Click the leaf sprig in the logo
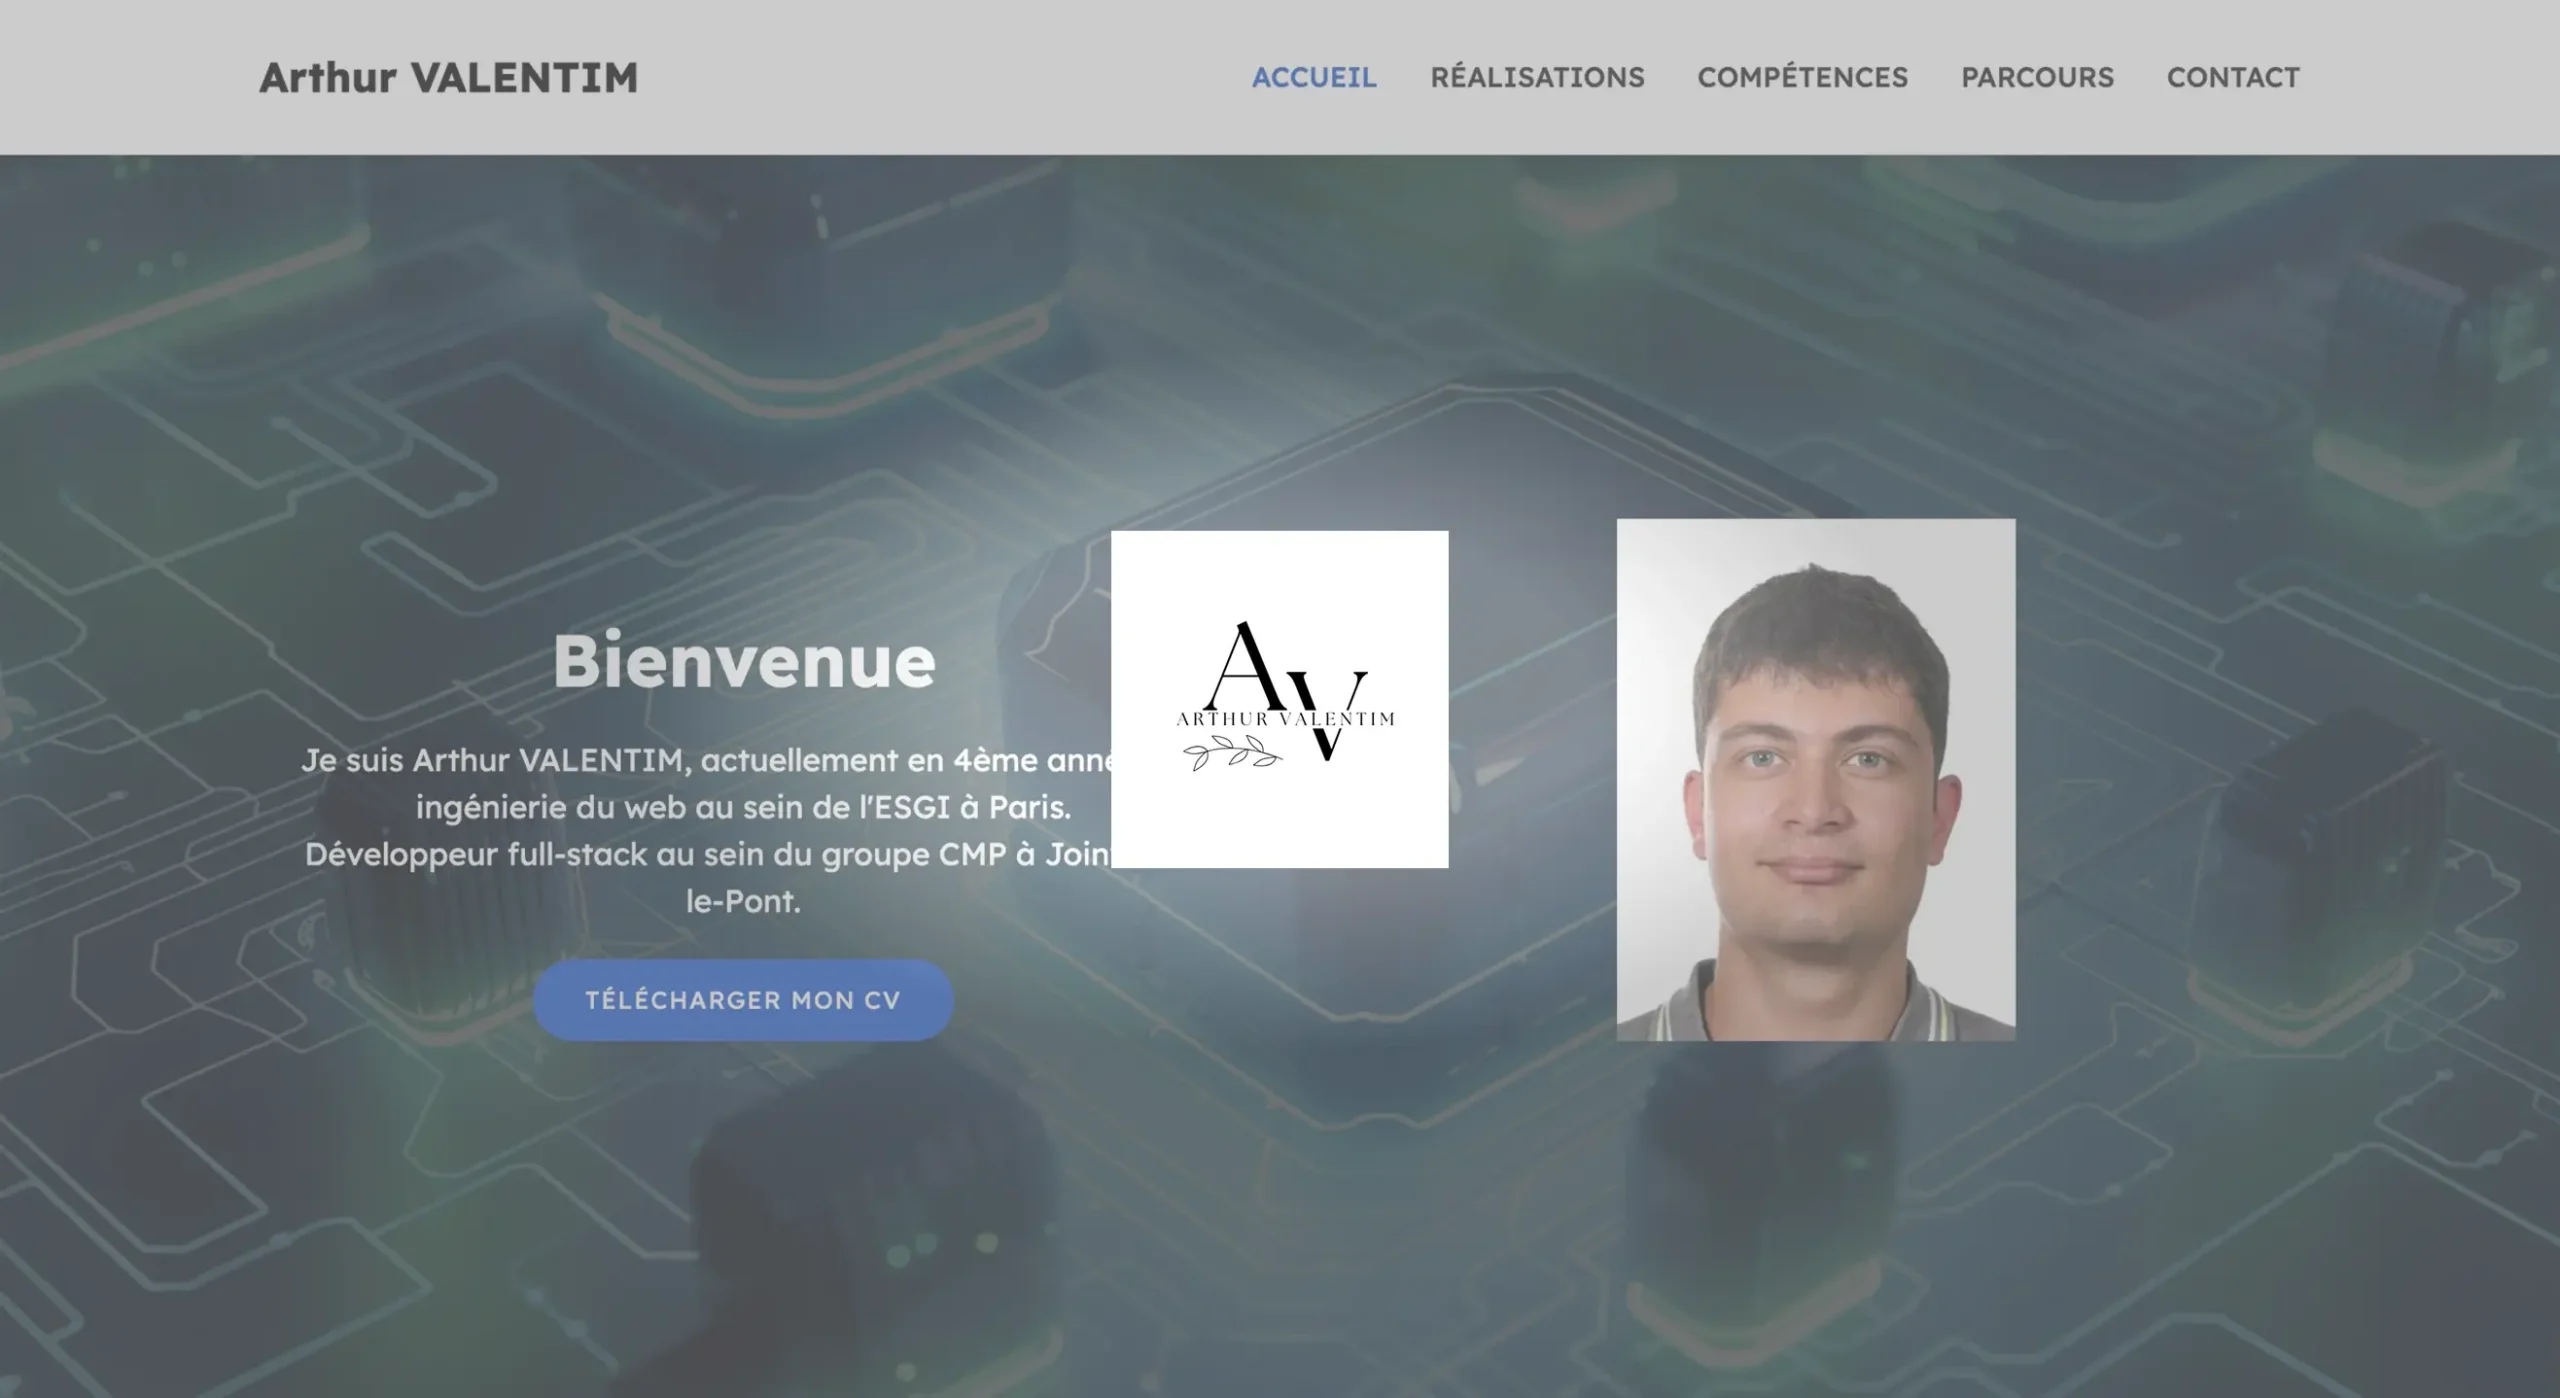This screenshot has width=2560, height=1398. tap(1232, 753)
